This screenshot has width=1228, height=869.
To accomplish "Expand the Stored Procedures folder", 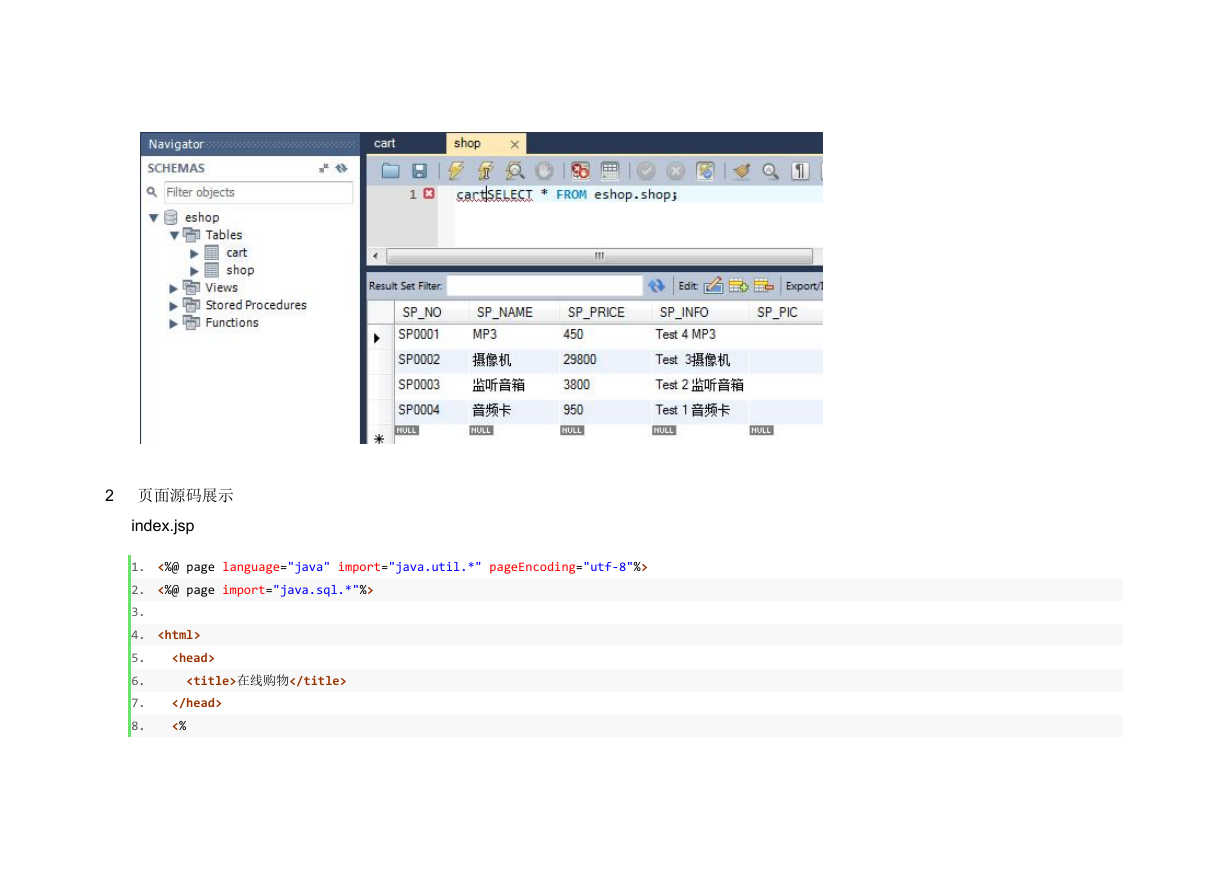I will 174,305.
